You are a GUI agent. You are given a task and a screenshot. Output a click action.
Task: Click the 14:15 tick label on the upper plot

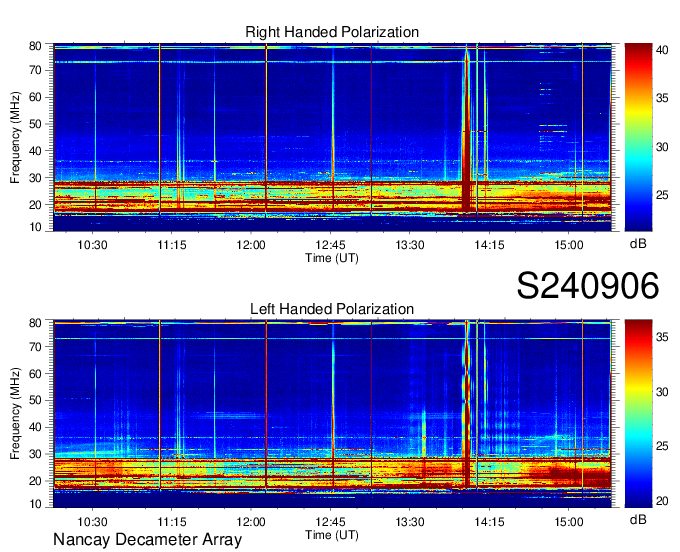(x=489, y=245)
